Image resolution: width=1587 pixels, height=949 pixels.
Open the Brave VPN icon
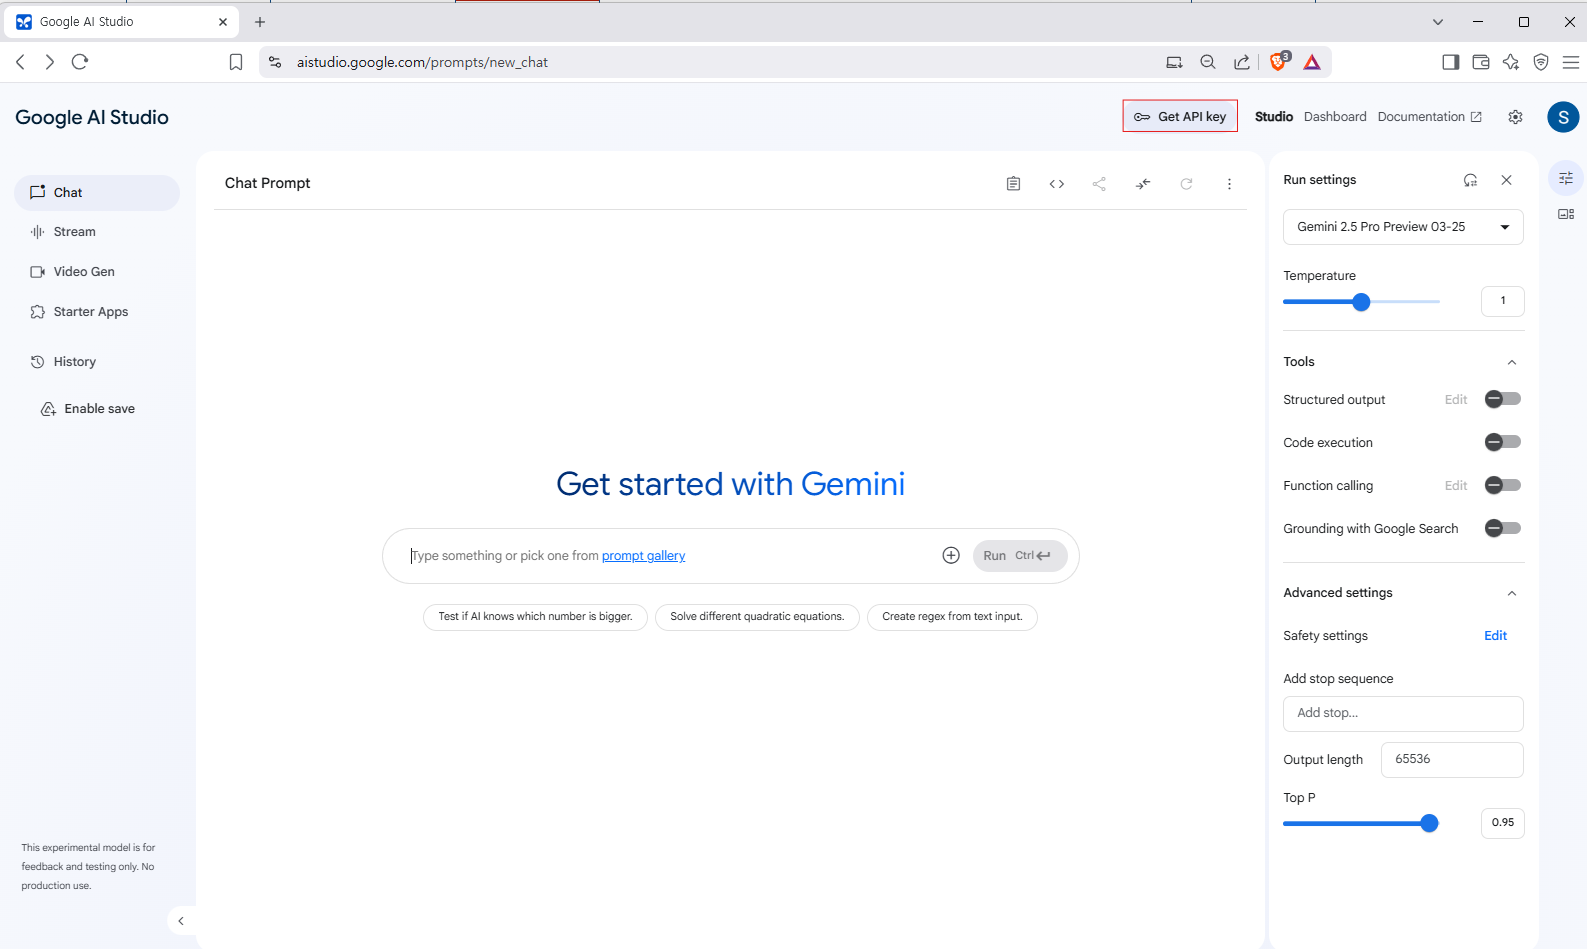1541,62
